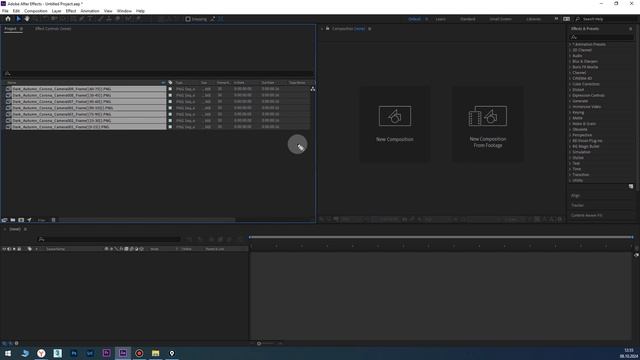640x360 pixels.
Task: Open File Explorer from the taskbar
Action: point(156,353)
